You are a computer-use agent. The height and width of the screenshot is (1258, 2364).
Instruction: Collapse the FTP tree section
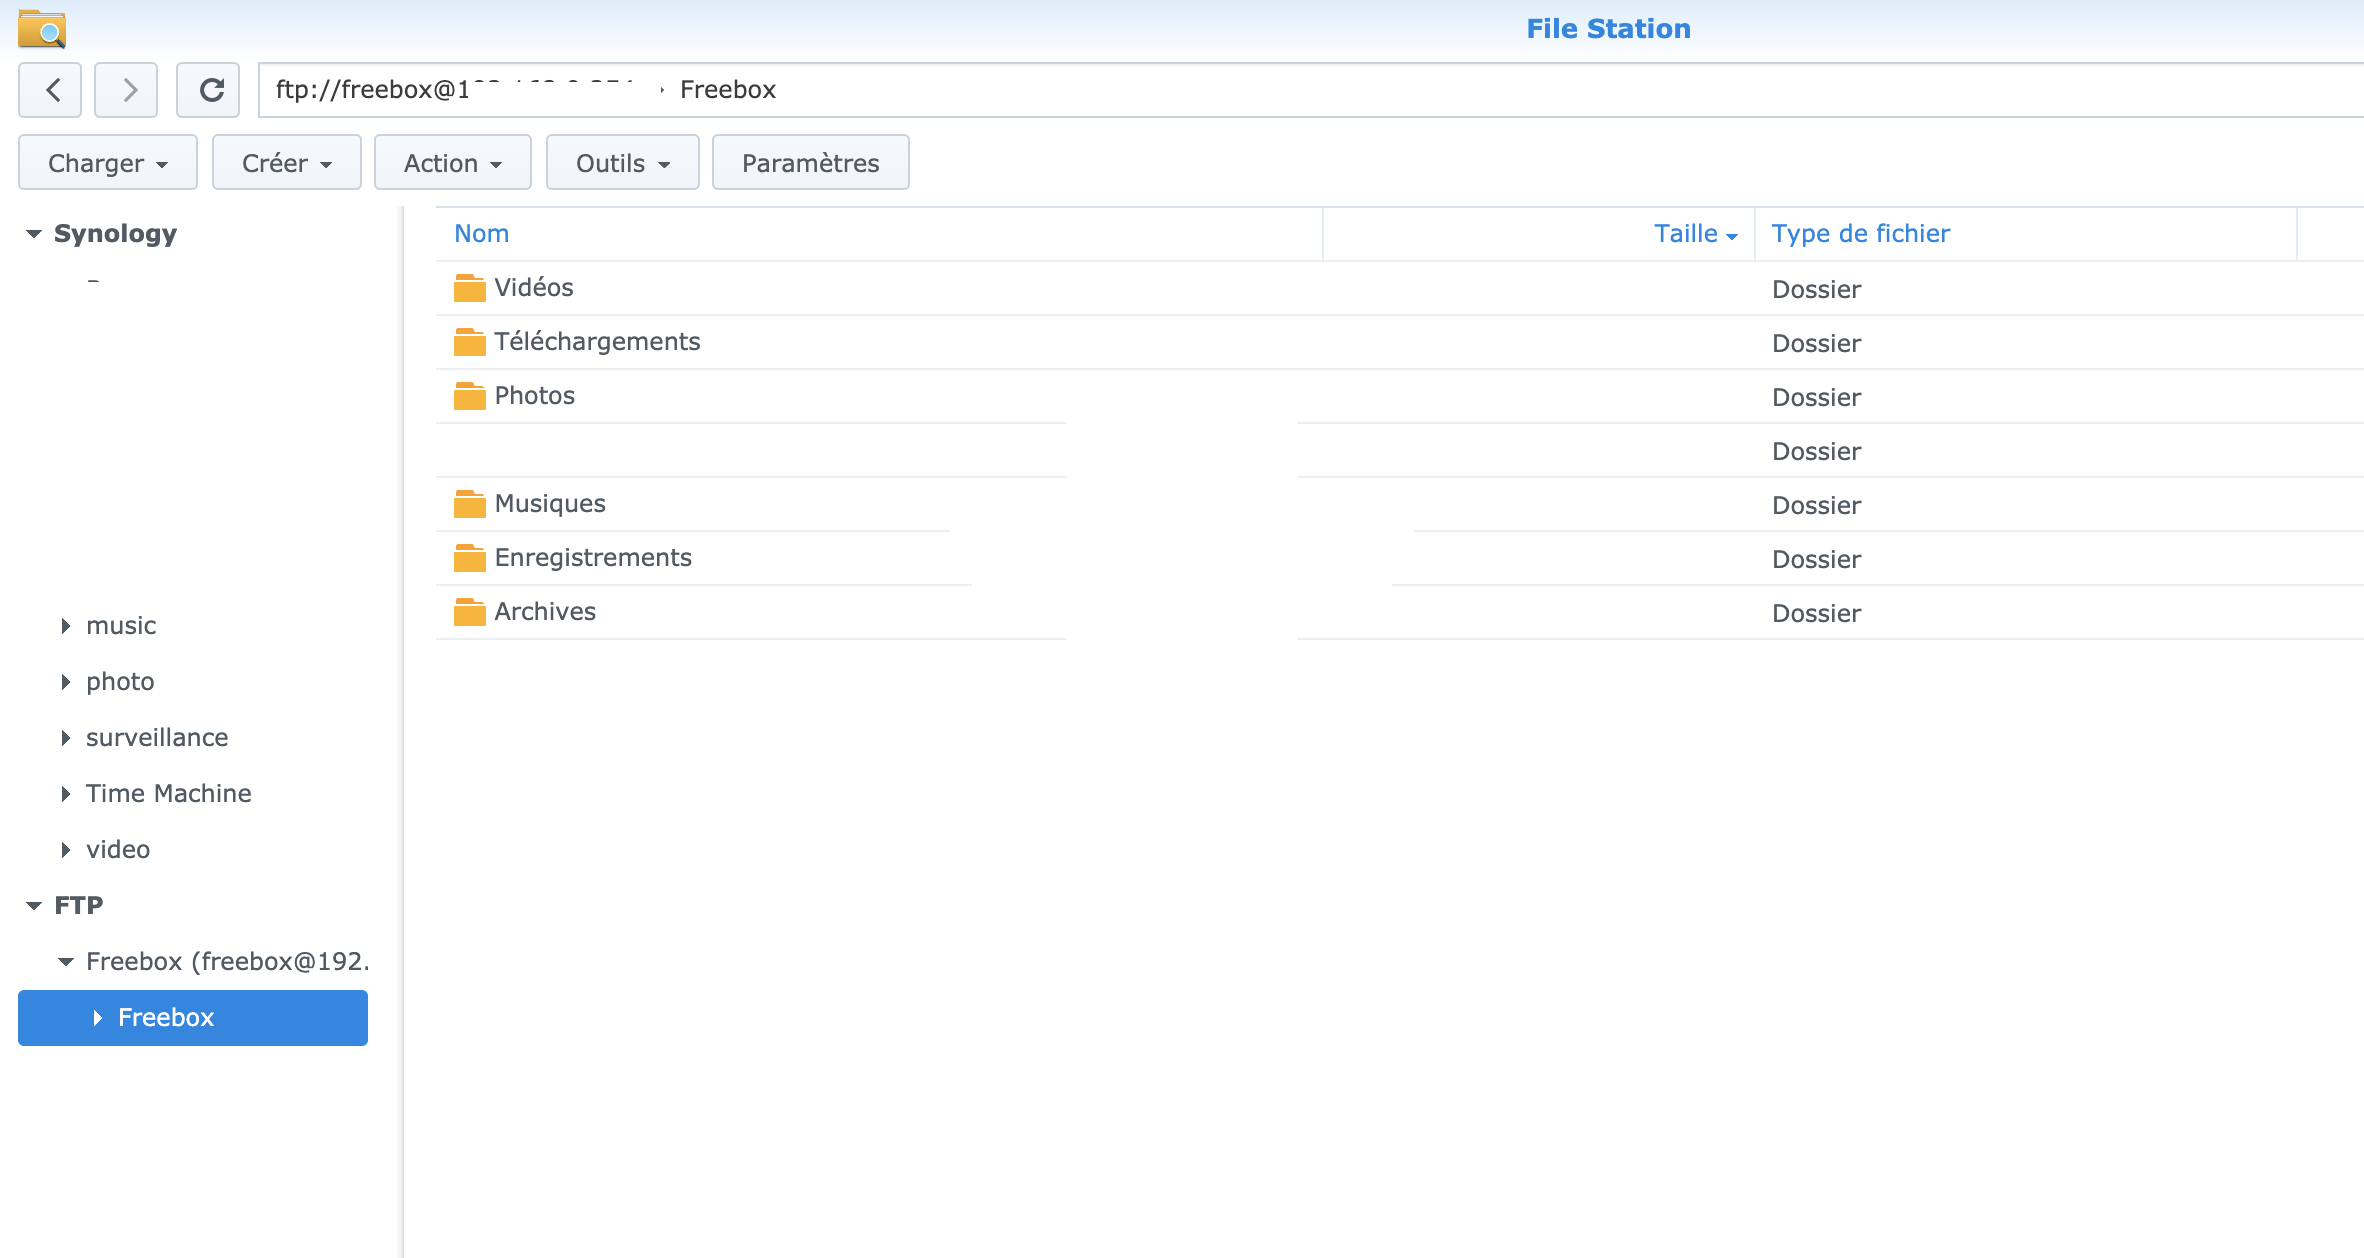coord(34,906)
